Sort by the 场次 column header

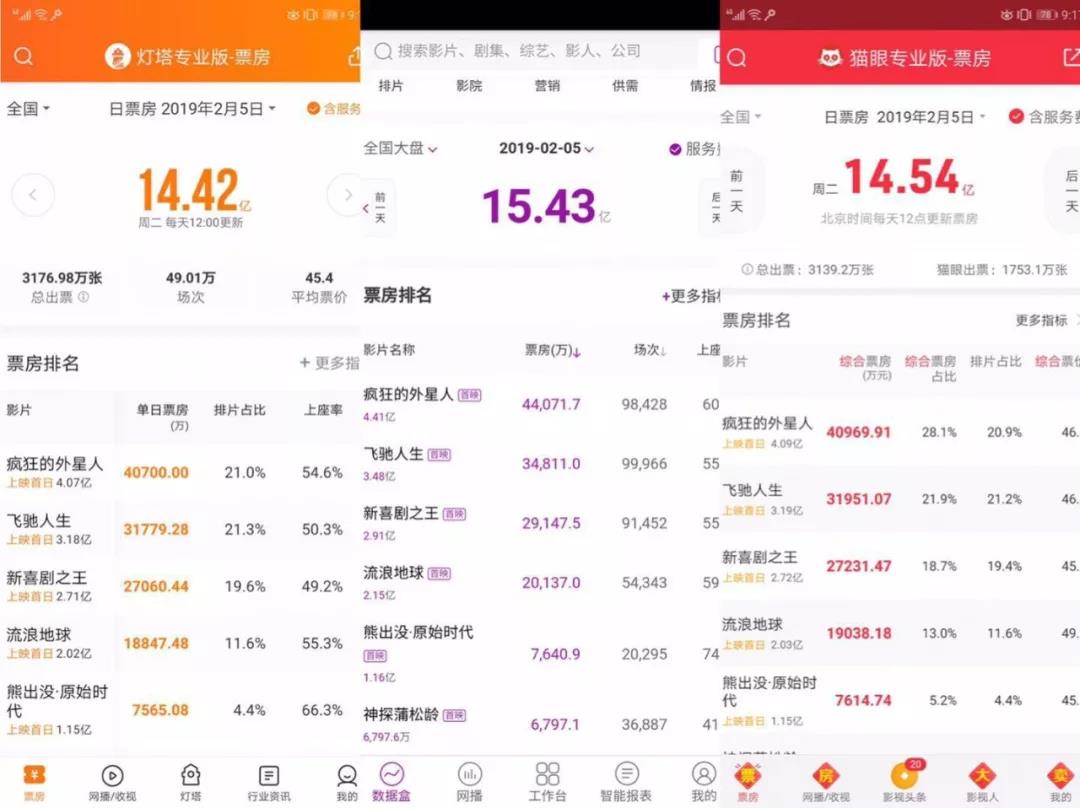650,350
